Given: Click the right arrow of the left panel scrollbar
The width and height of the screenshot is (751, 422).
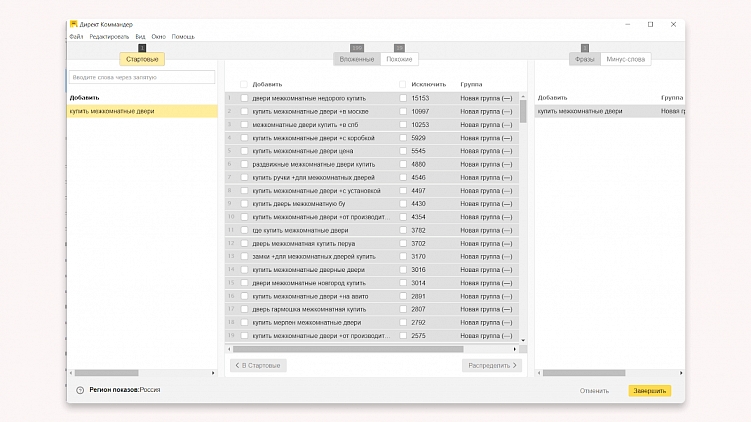Looking at the screenshot, I should [x=213, y=373].
